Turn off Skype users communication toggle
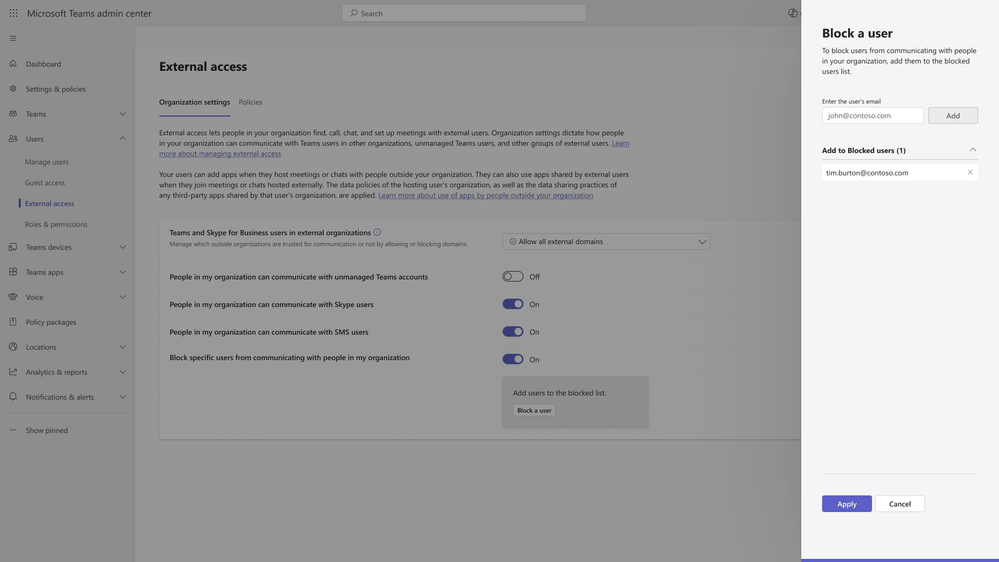The width and height of the screenshot is (999, 562). pos(513,304)
